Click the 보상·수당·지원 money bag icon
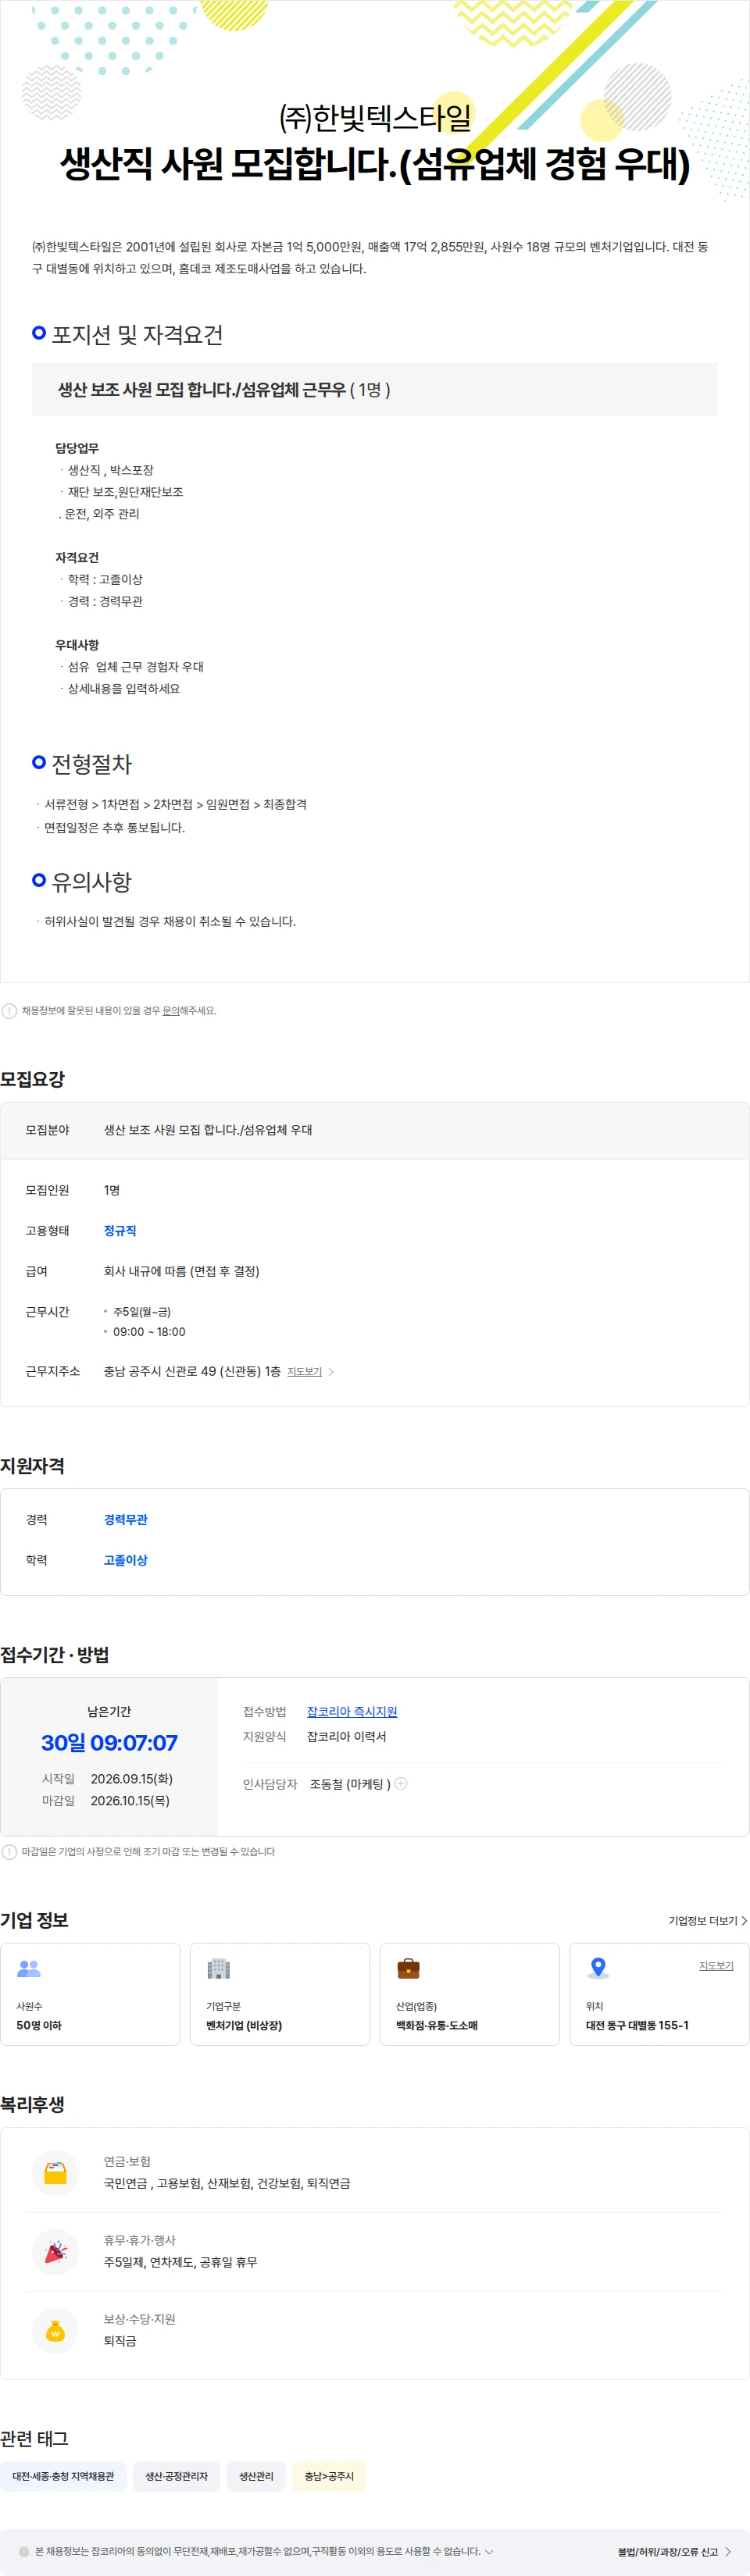This screenshot has height=2576, width=750. [56, 2331]
